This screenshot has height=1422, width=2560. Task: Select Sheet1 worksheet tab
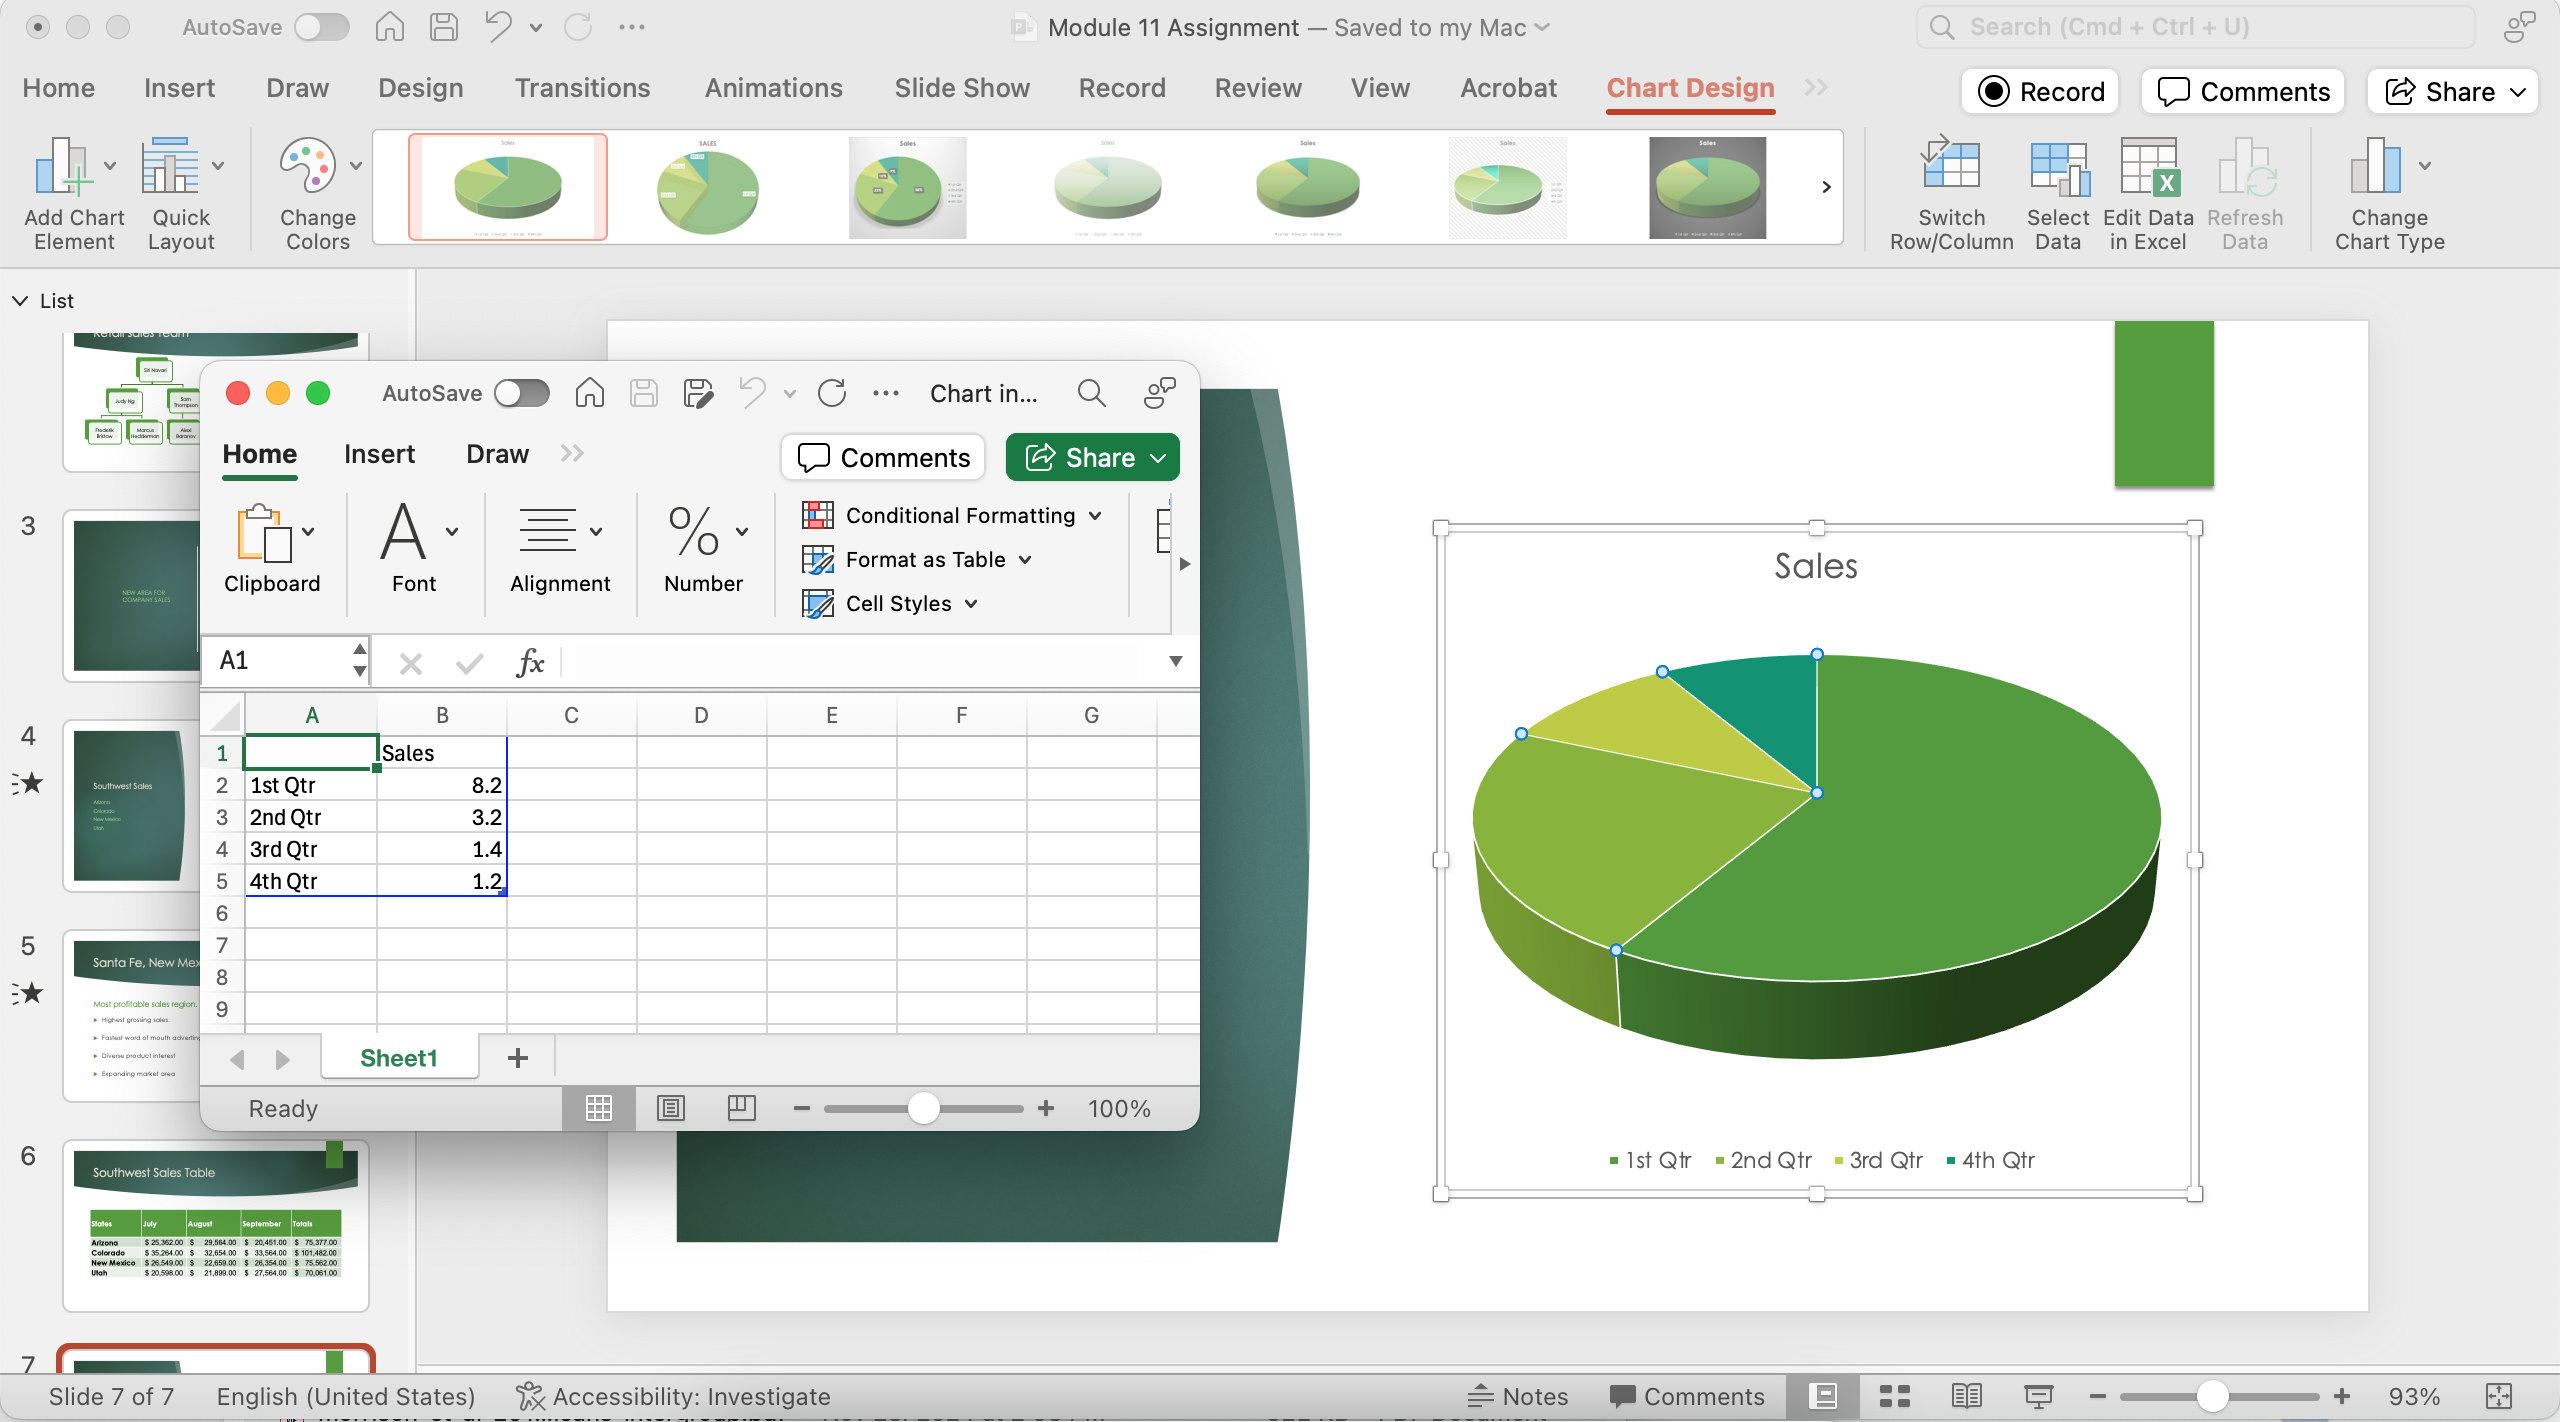pyautogui.click(x=399, y=1058)
